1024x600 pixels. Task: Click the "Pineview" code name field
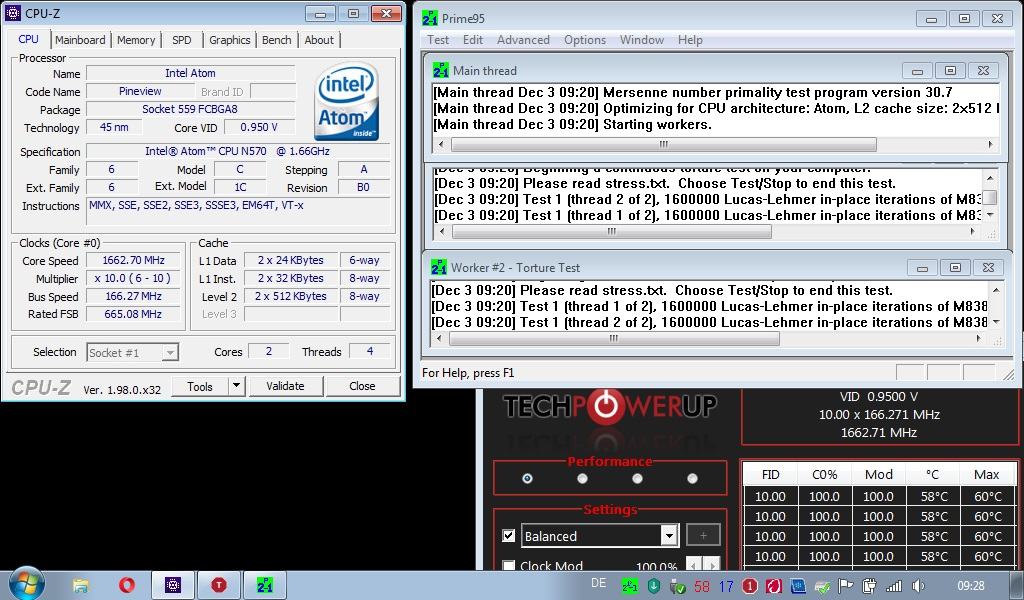coord(140,91)
